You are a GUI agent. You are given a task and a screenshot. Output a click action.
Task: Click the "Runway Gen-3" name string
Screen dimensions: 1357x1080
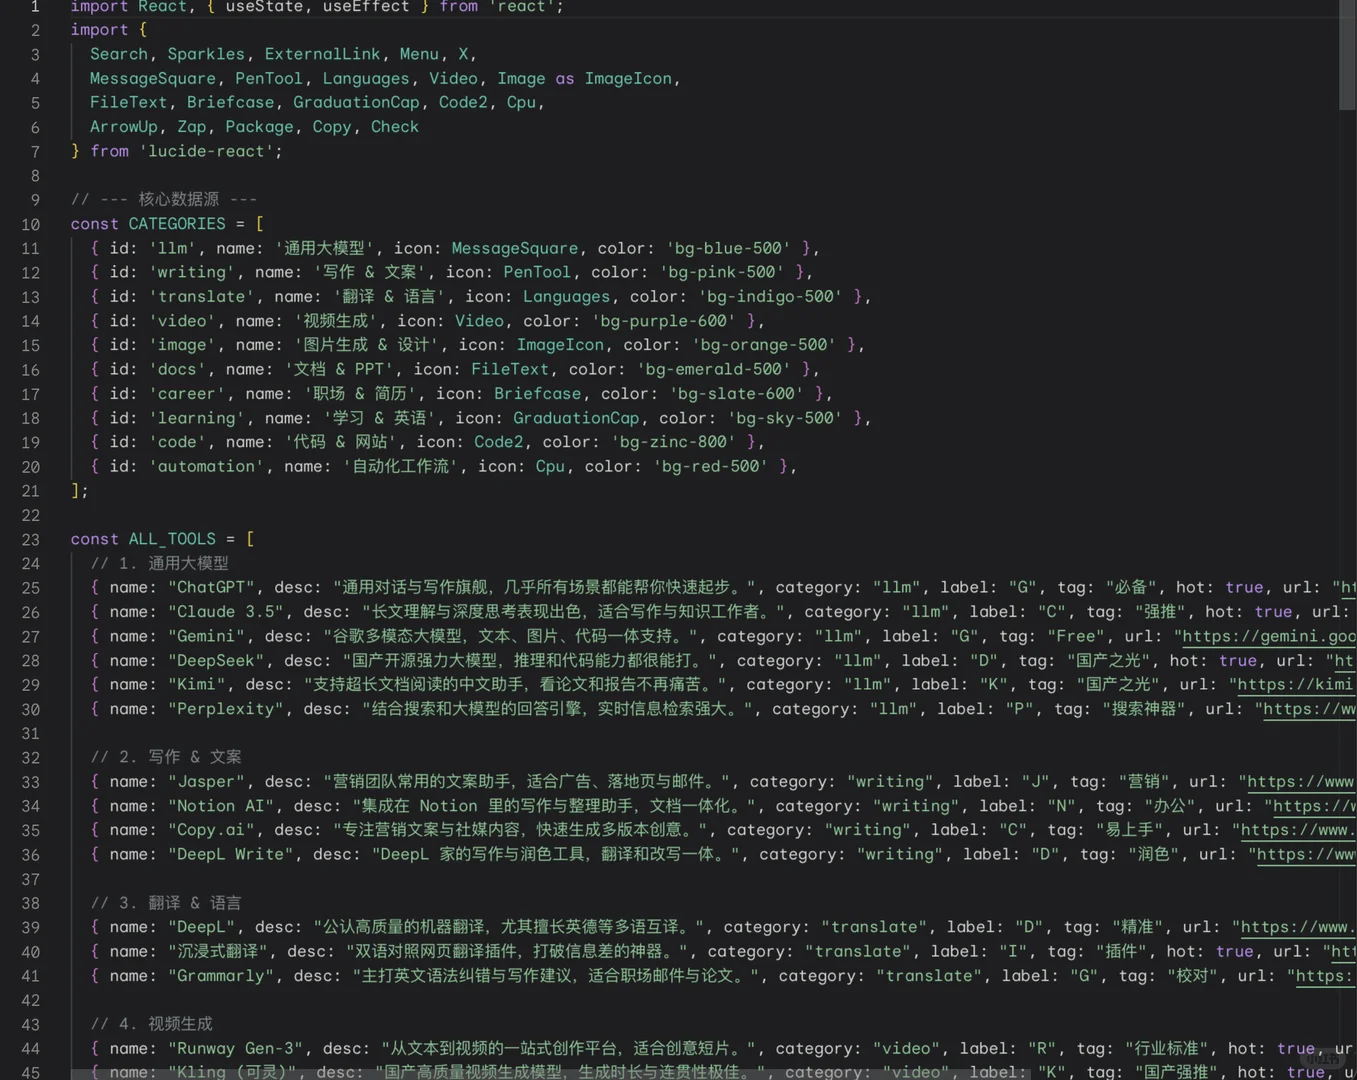[x=235, y=1049]
